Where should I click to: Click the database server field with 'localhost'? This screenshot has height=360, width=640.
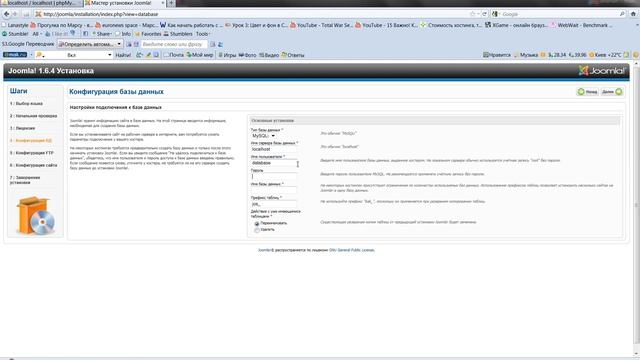click(274, 149)
